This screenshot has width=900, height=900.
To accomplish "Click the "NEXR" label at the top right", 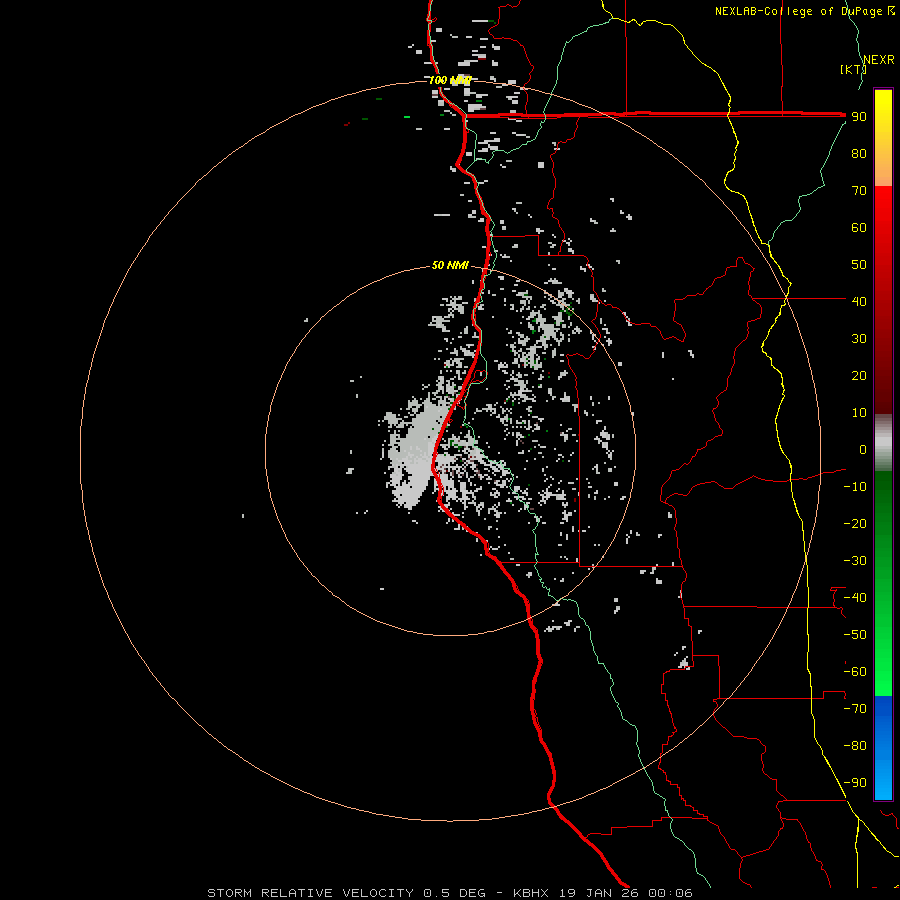I will pyautogui.click(x=879, y=60).
